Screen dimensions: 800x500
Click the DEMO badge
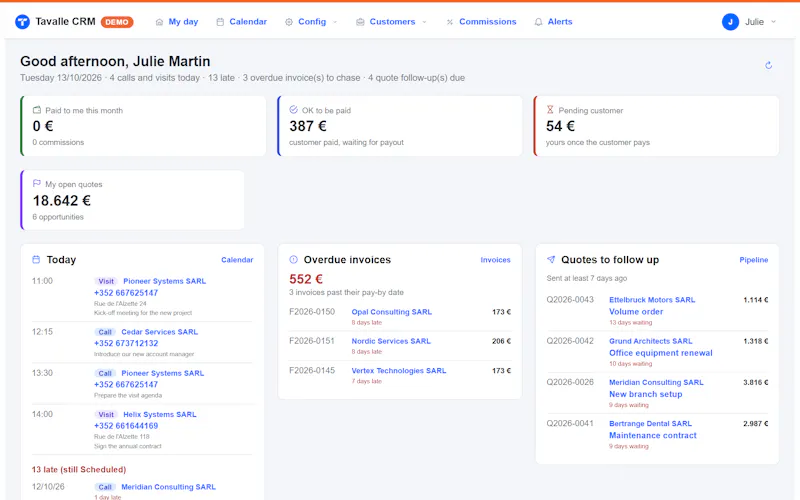pos(117,22)
